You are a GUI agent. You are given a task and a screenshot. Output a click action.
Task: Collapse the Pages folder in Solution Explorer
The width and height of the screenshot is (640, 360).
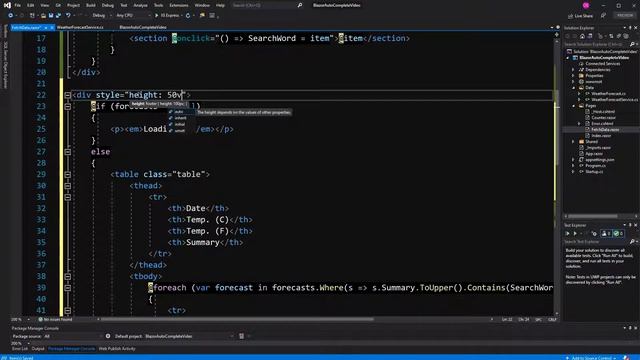(x=573, y=106)
